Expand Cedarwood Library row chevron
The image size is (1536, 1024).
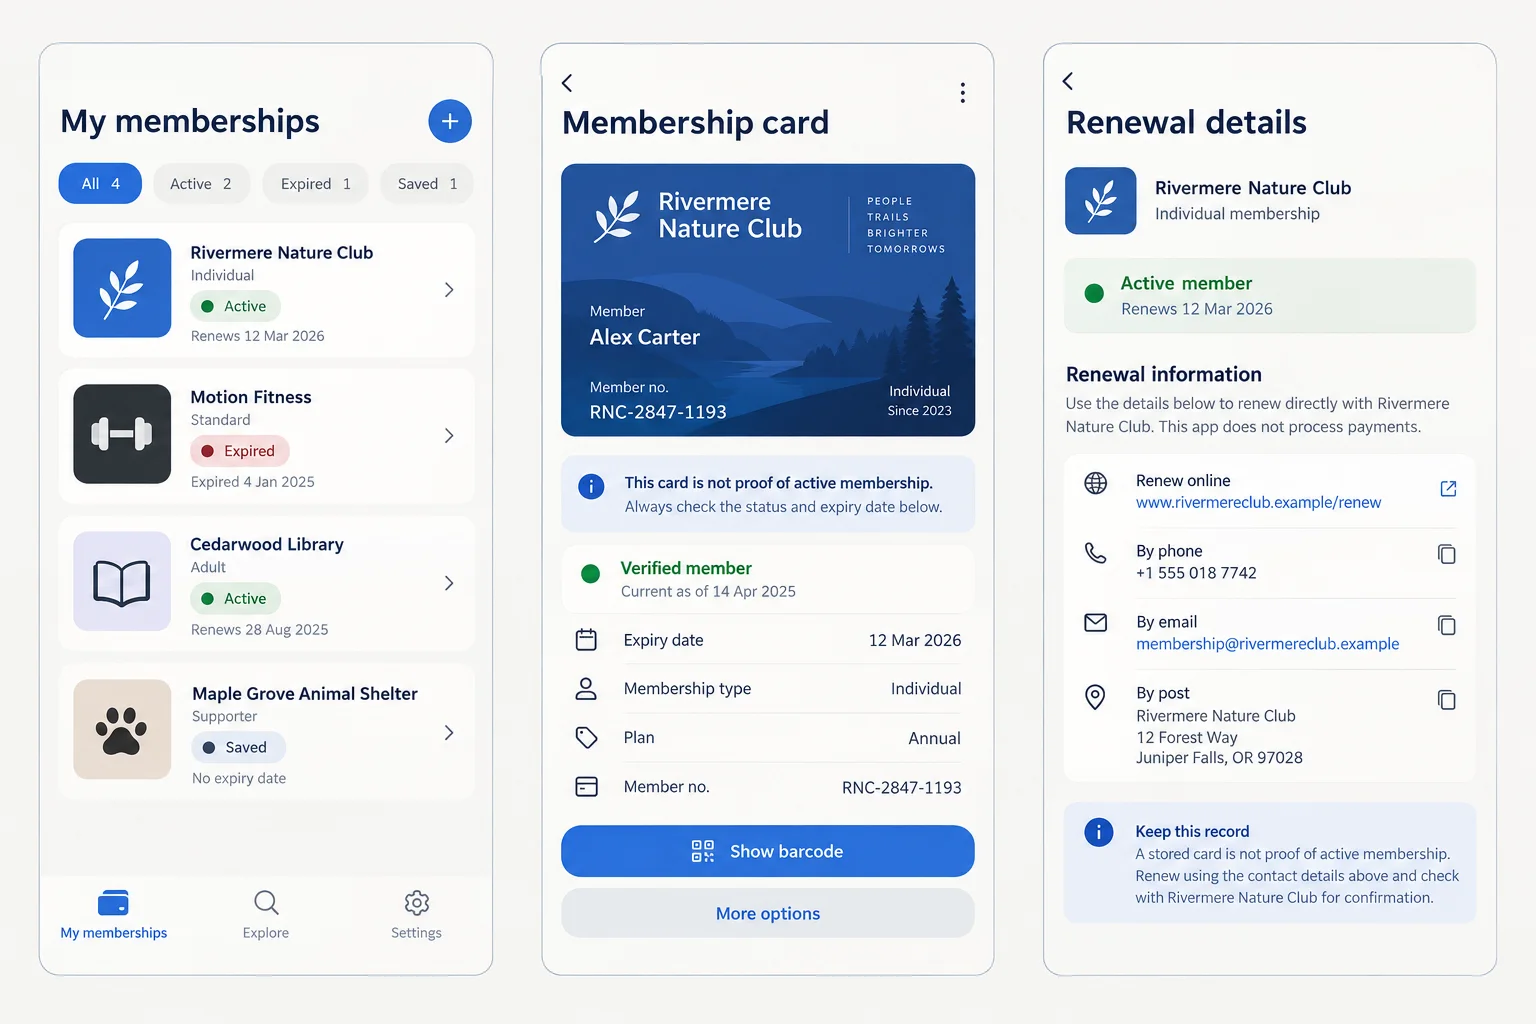click(449, 583)
